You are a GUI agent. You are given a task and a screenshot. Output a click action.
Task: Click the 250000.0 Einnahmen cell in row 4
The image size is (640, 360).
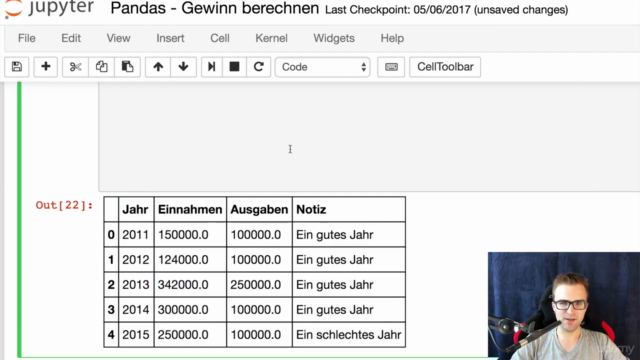(x=190, y=335)
